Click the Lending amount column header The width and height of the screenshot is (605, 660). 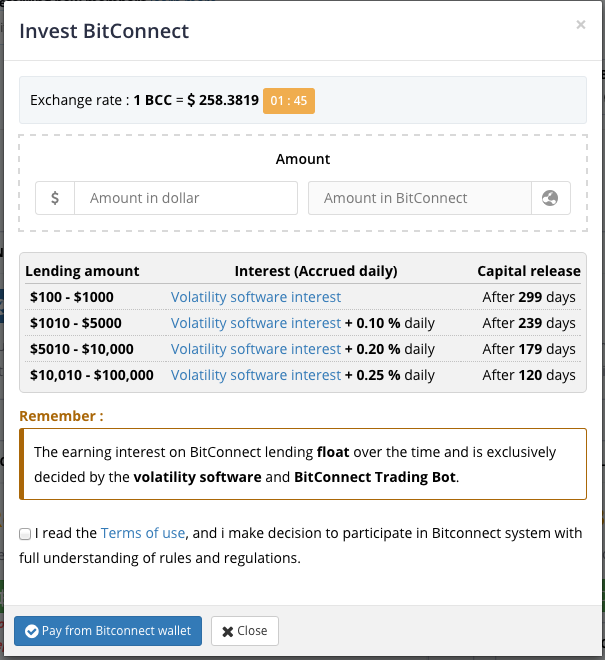click(82, 271)
